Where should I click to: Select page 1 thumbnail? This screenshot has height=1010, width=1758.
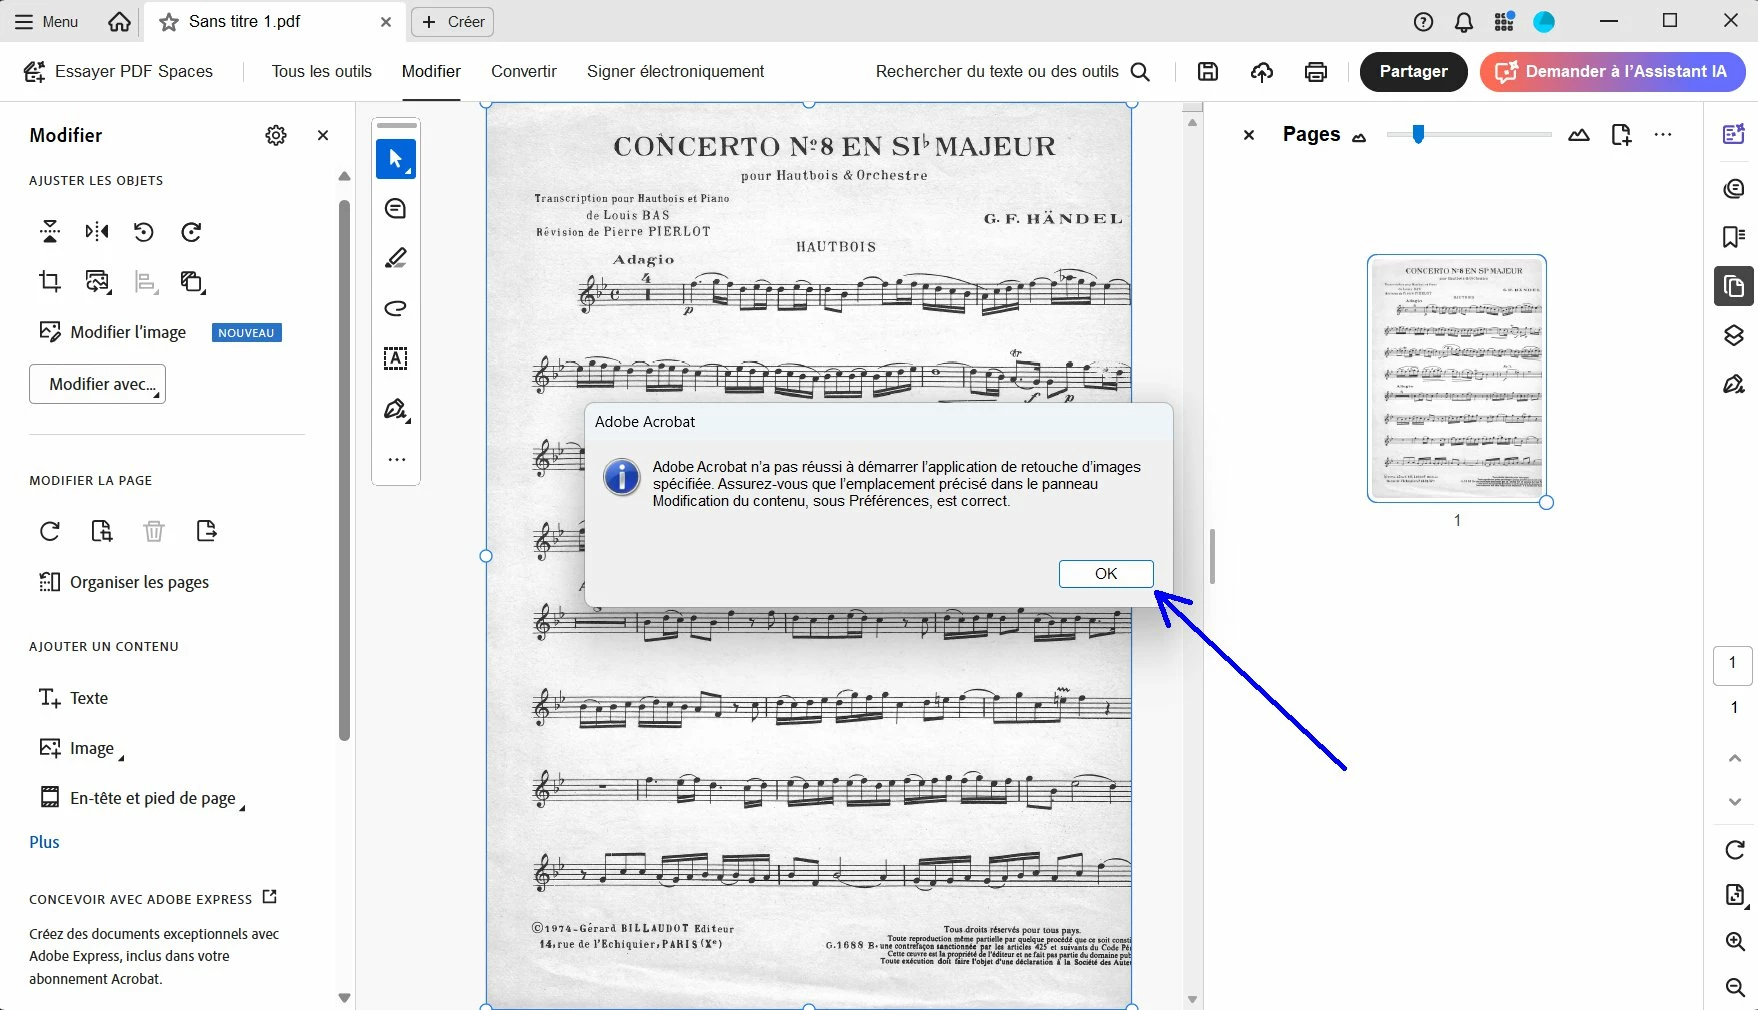click(1457, 378)
